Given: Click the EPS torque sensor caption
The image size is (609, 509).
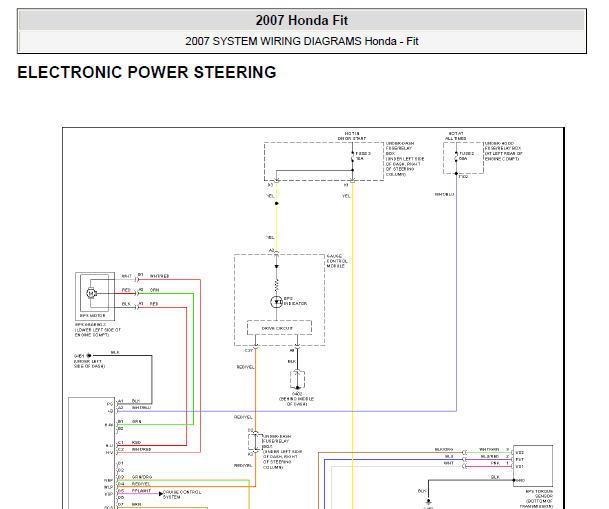Looking at the screenshot, I should click(538, 499).
